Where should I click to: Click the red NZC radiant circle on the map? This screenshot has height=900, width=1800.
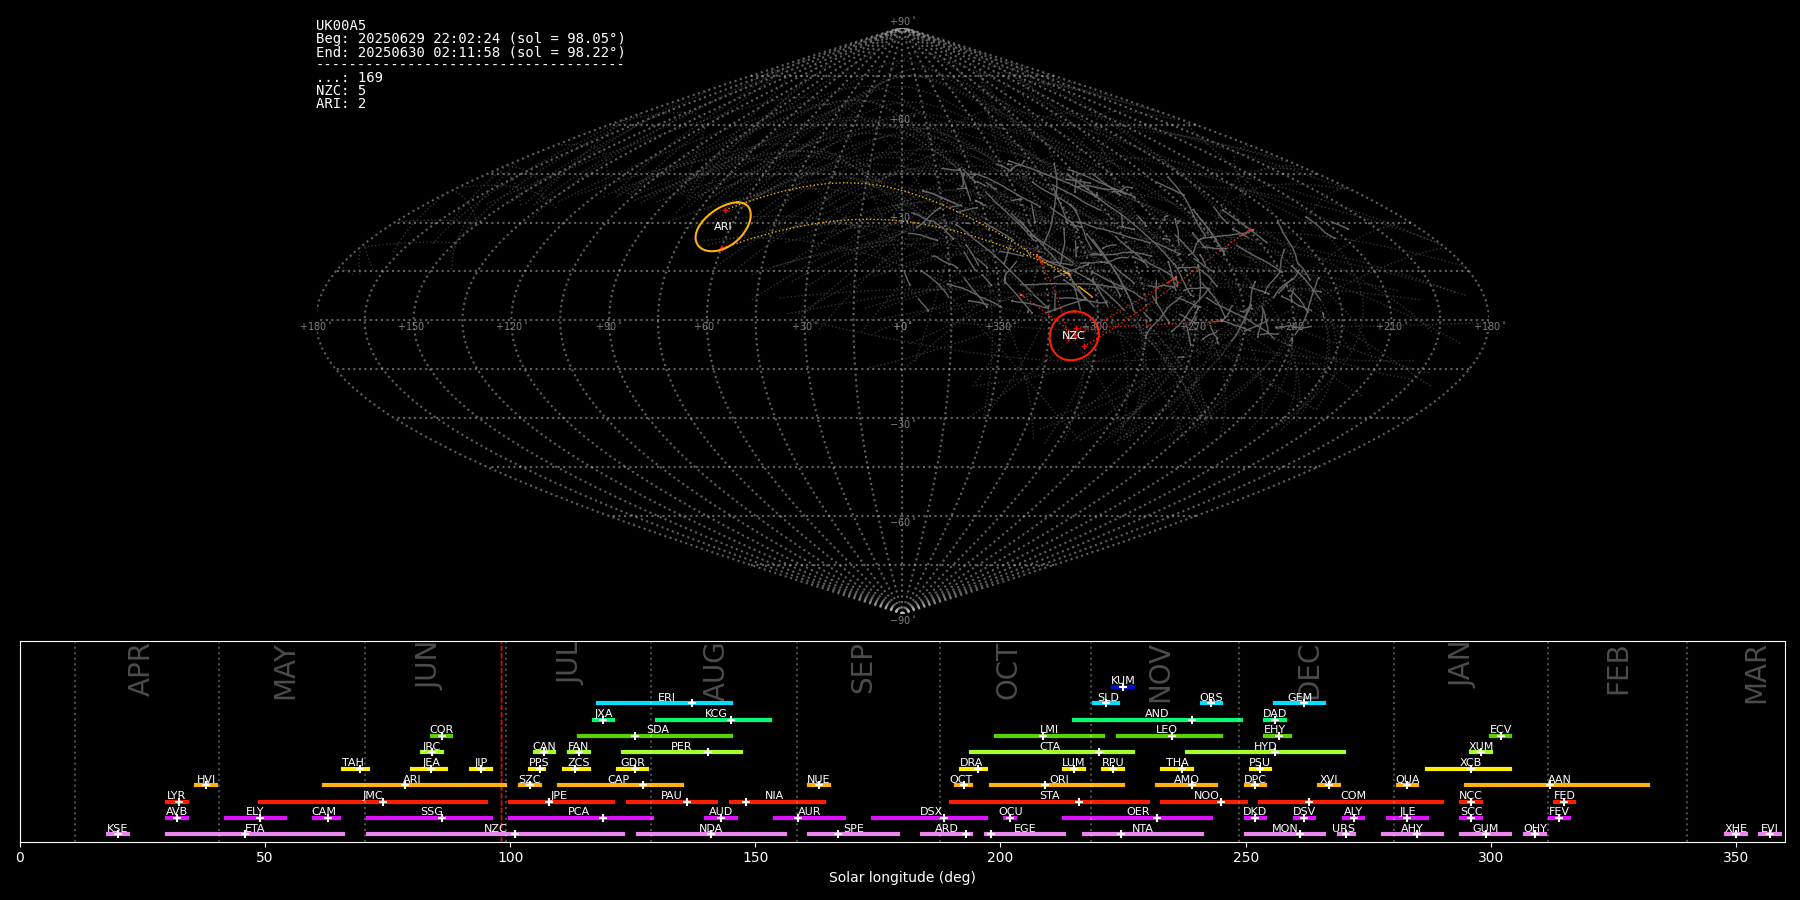pyautogui.click(x=1074, y=336)
